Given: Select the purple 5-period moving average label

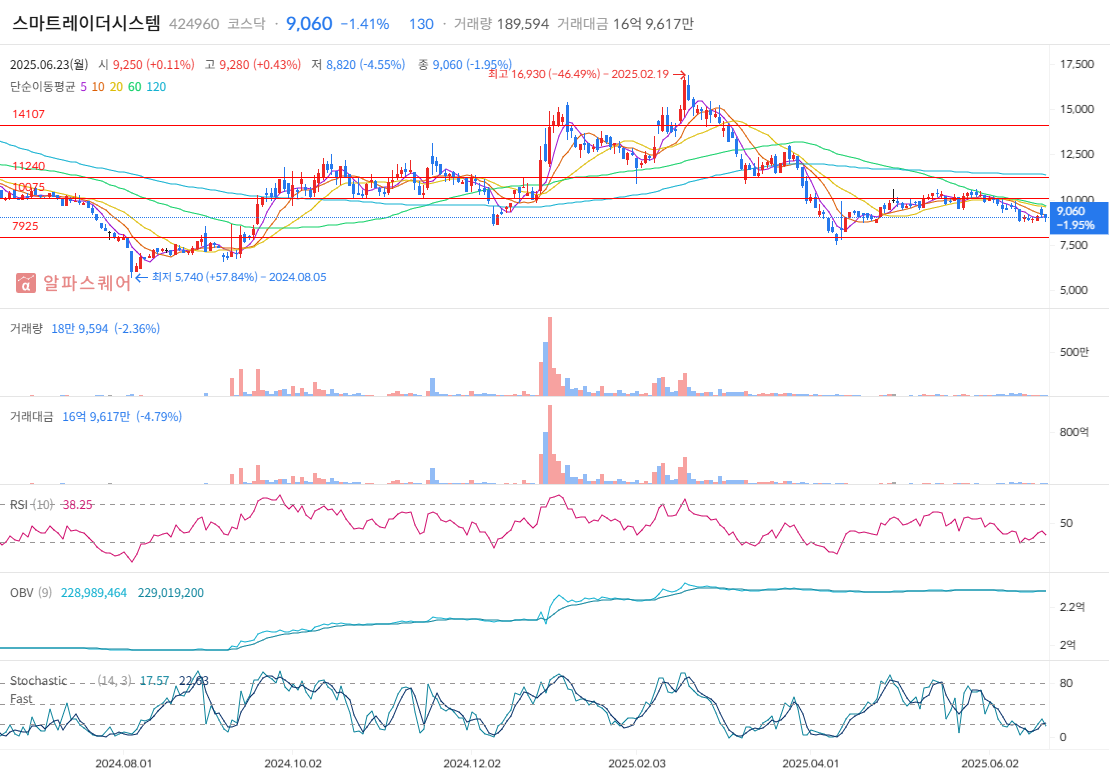Looking at the screenshot, I should click(84, 86).
